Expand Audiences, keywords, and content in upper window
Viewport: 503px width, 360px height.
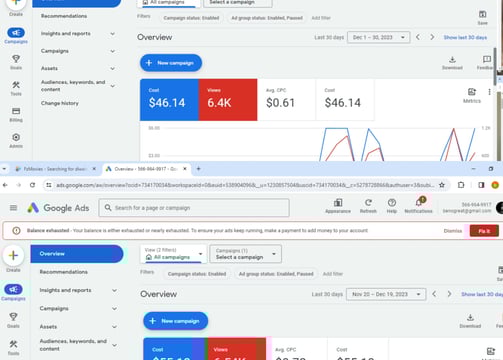tap(113, 86)
